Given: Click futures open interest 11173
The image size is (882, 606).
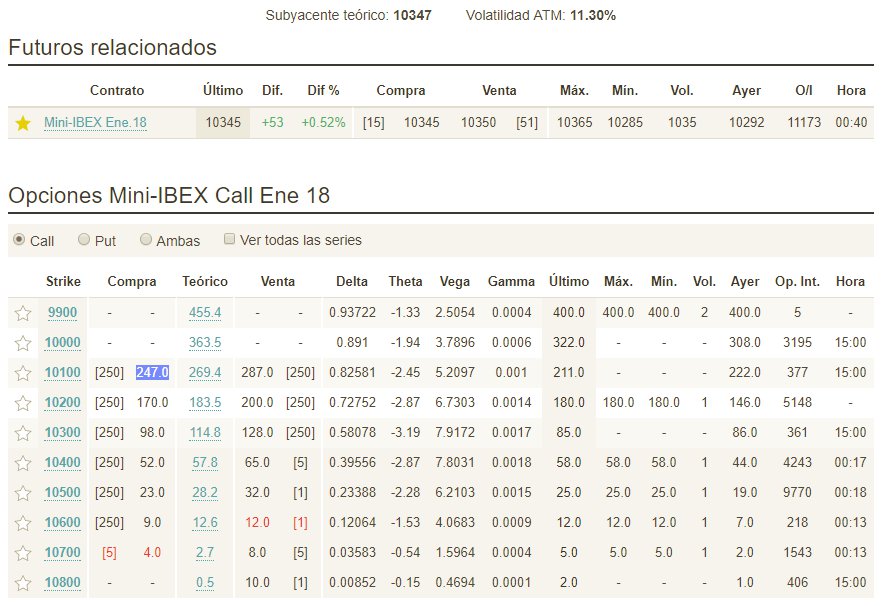Looking at the screenshot, I should coord(804,123).
